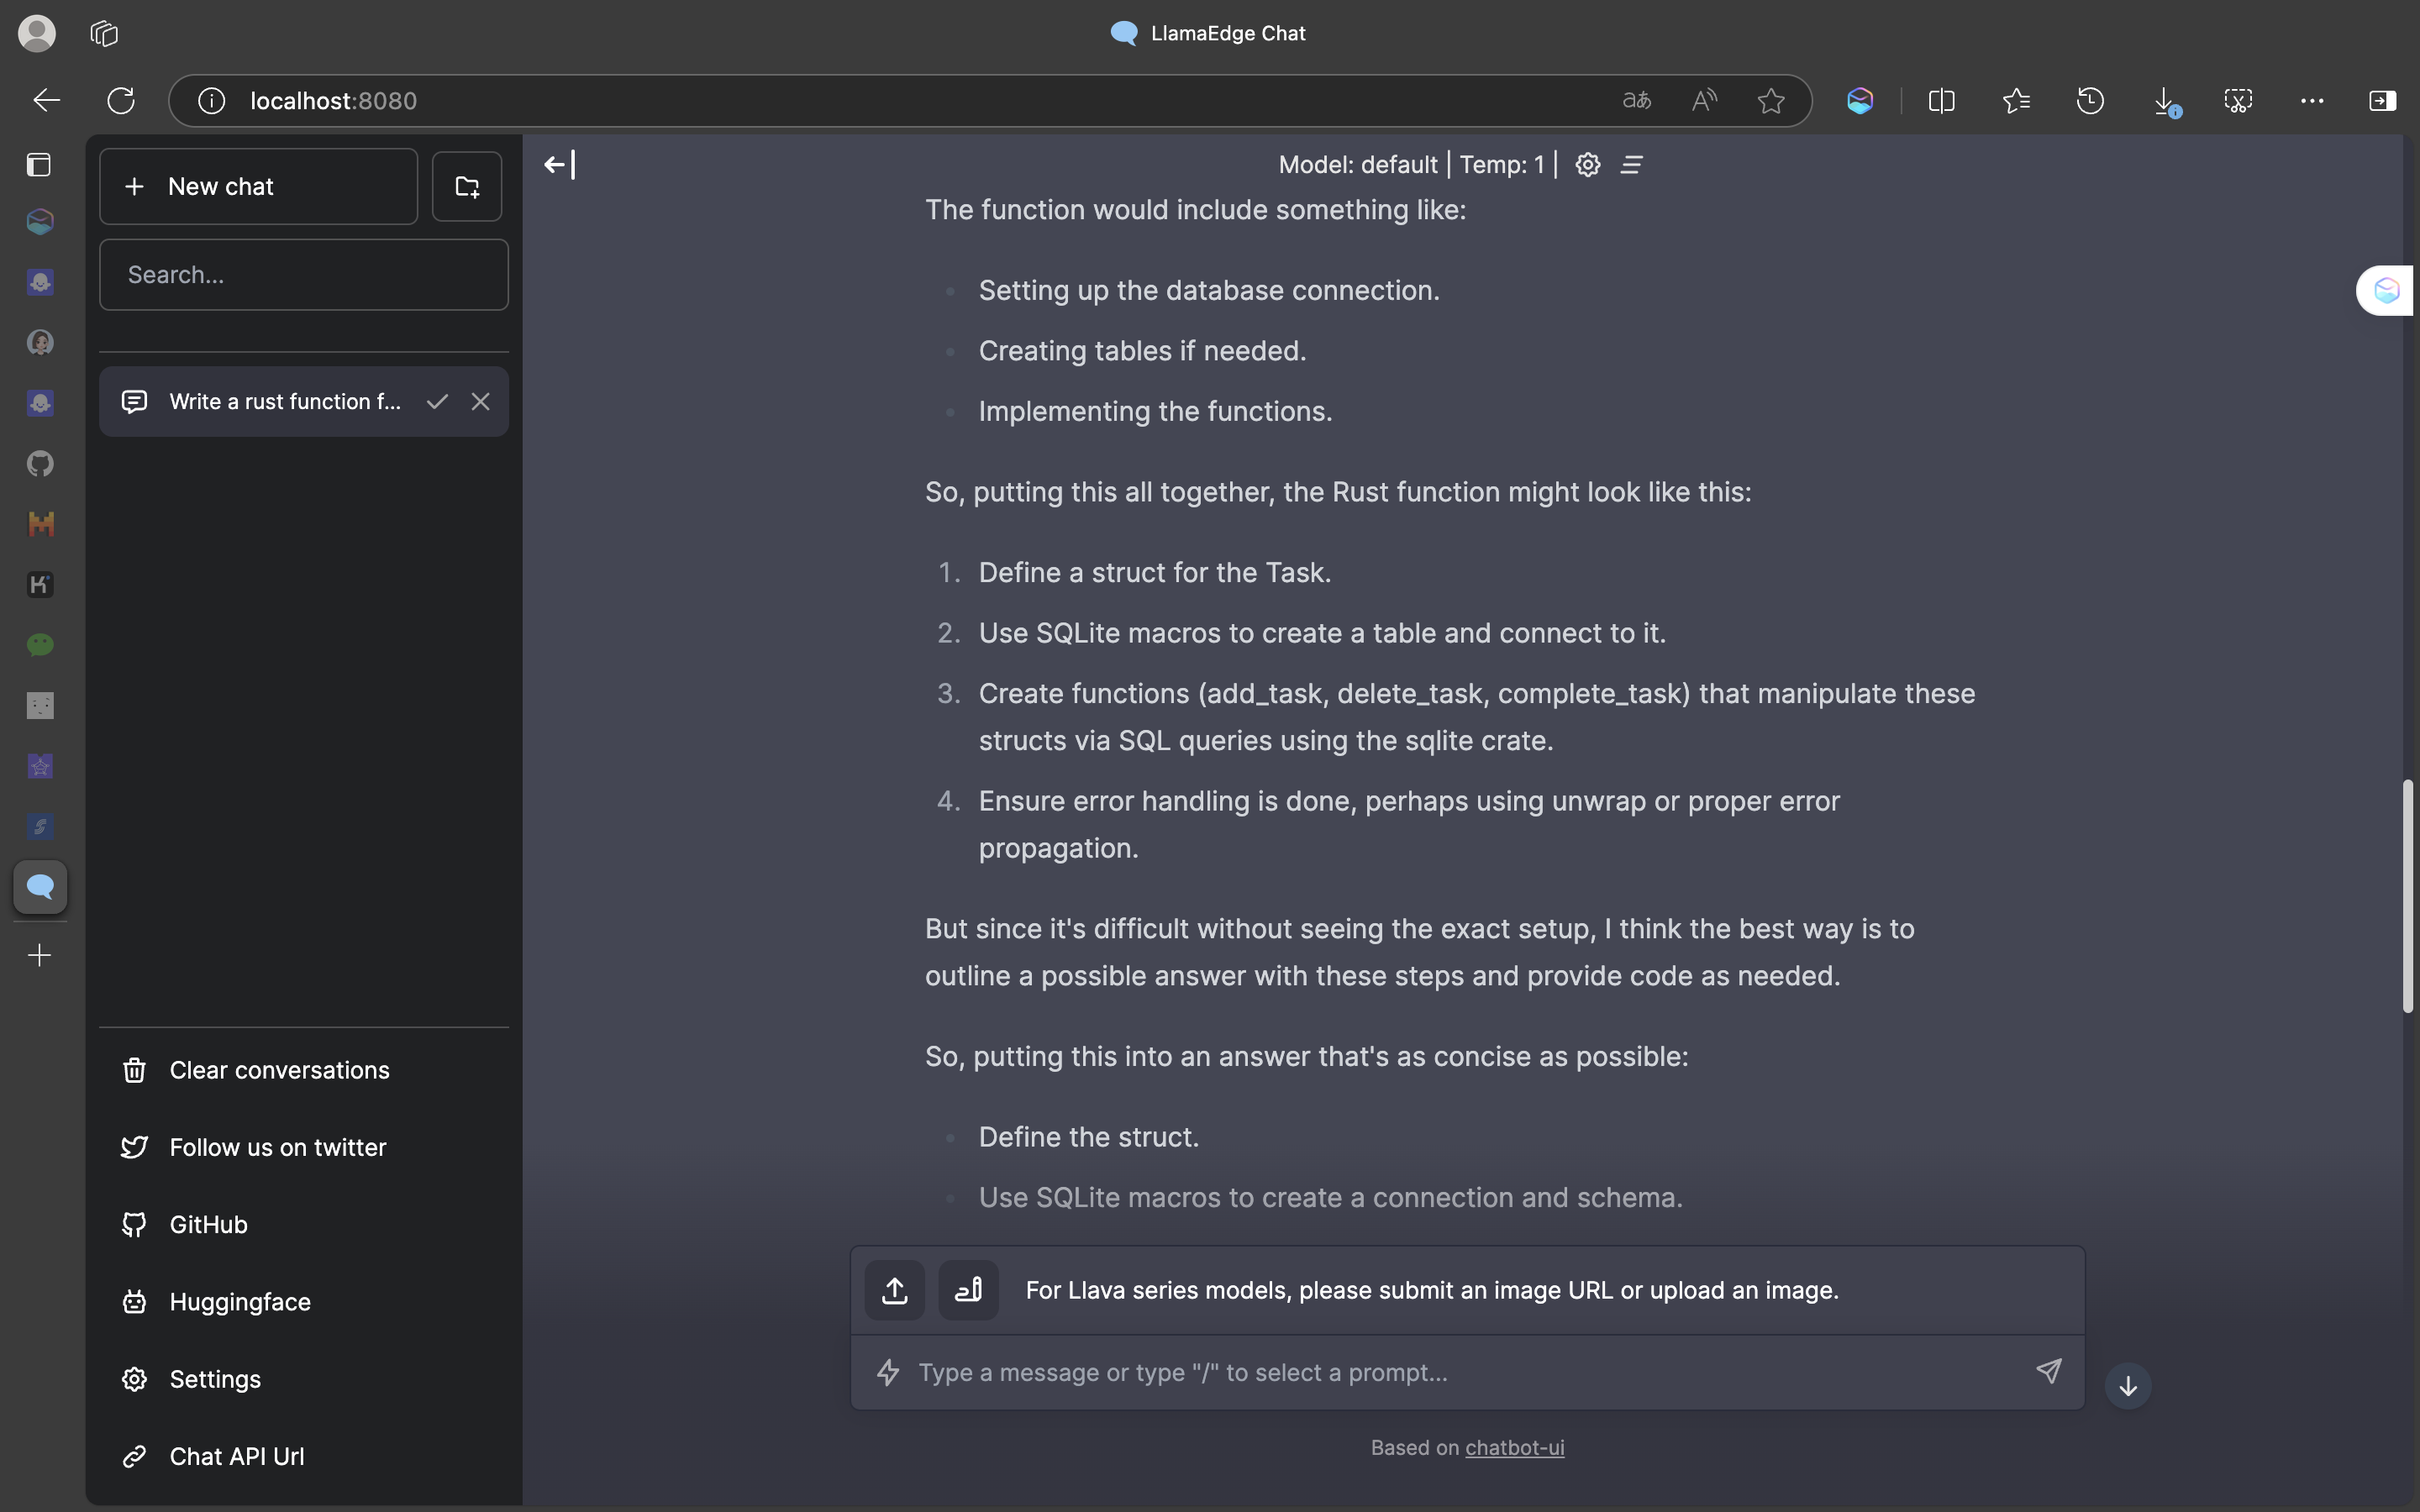This screenshot has height=1512, width=2420.
Task: Open browser History panel
Action: point(2090,101)
